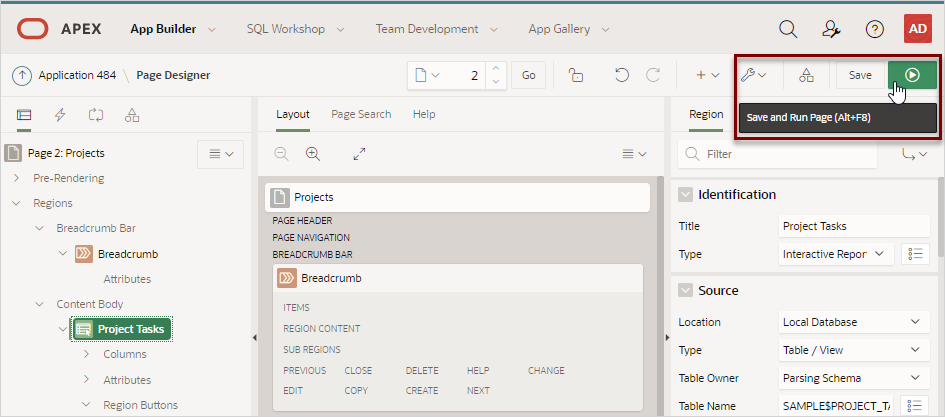Viewport: 945px width, 417px height.
Task: Open the list icon beside Table Name
Action: (915, 406)
